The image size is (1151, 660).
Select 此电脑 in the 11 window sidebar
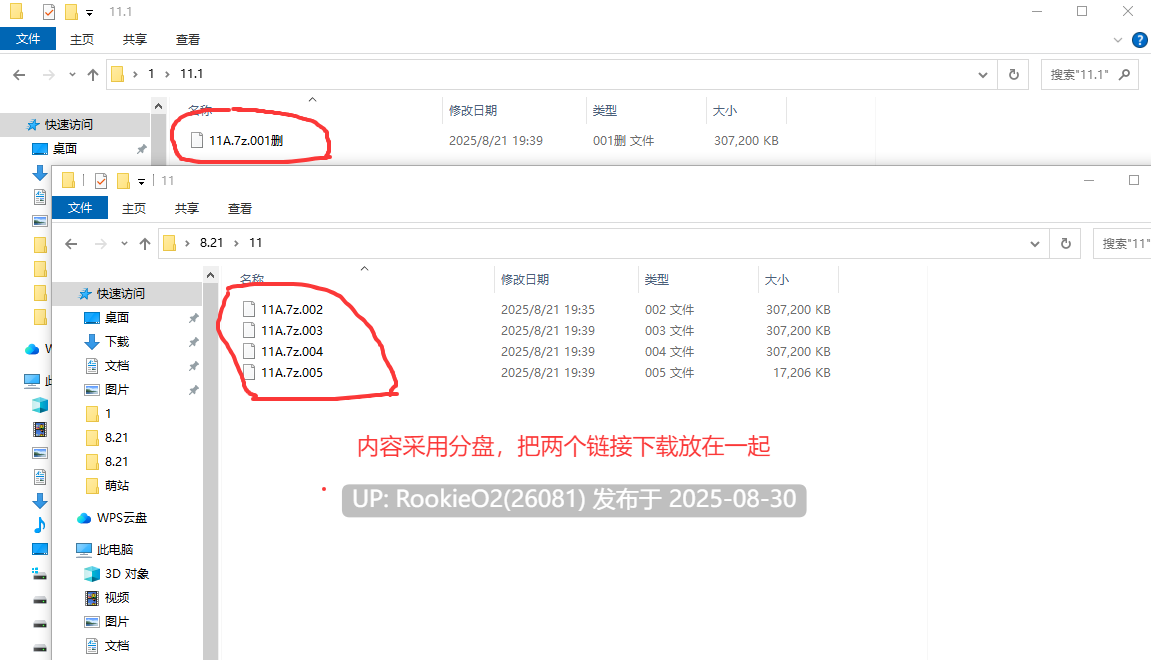(x=115, y=549)
